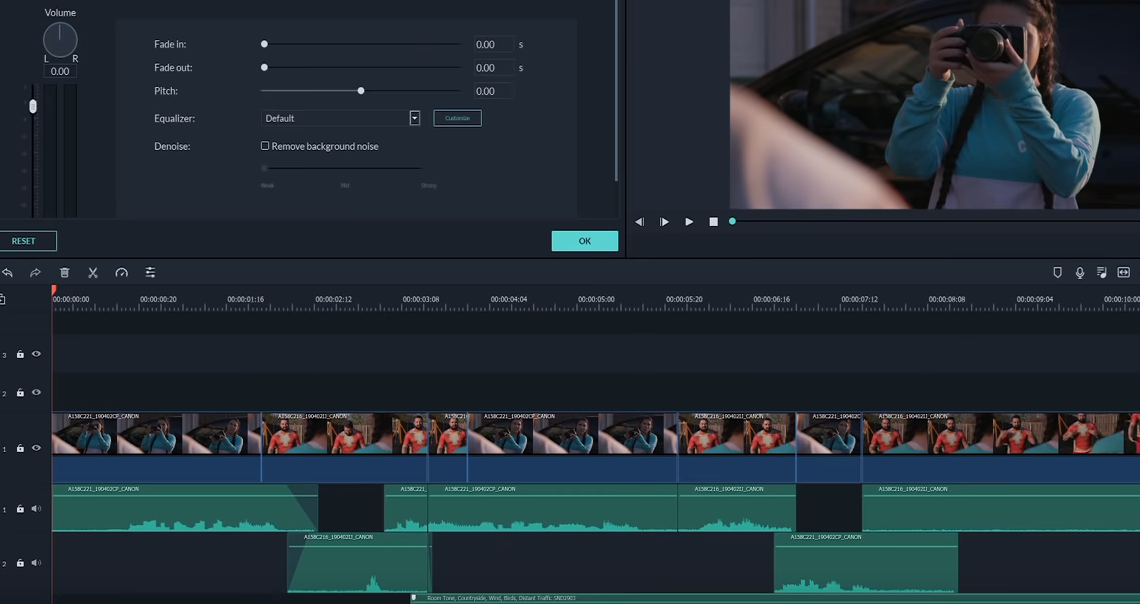Click the Volume level fader handle
The height and width of the screenshot is (604, 1140).
pos(33,107)
